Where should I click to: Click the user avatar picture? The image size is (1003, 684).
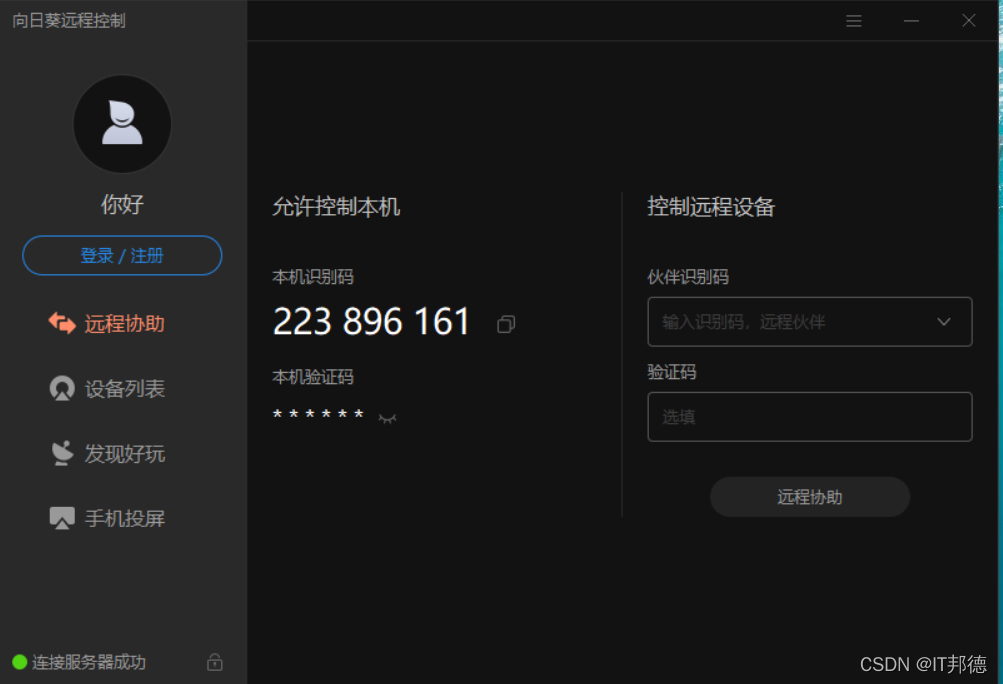(x=122, y=124)
